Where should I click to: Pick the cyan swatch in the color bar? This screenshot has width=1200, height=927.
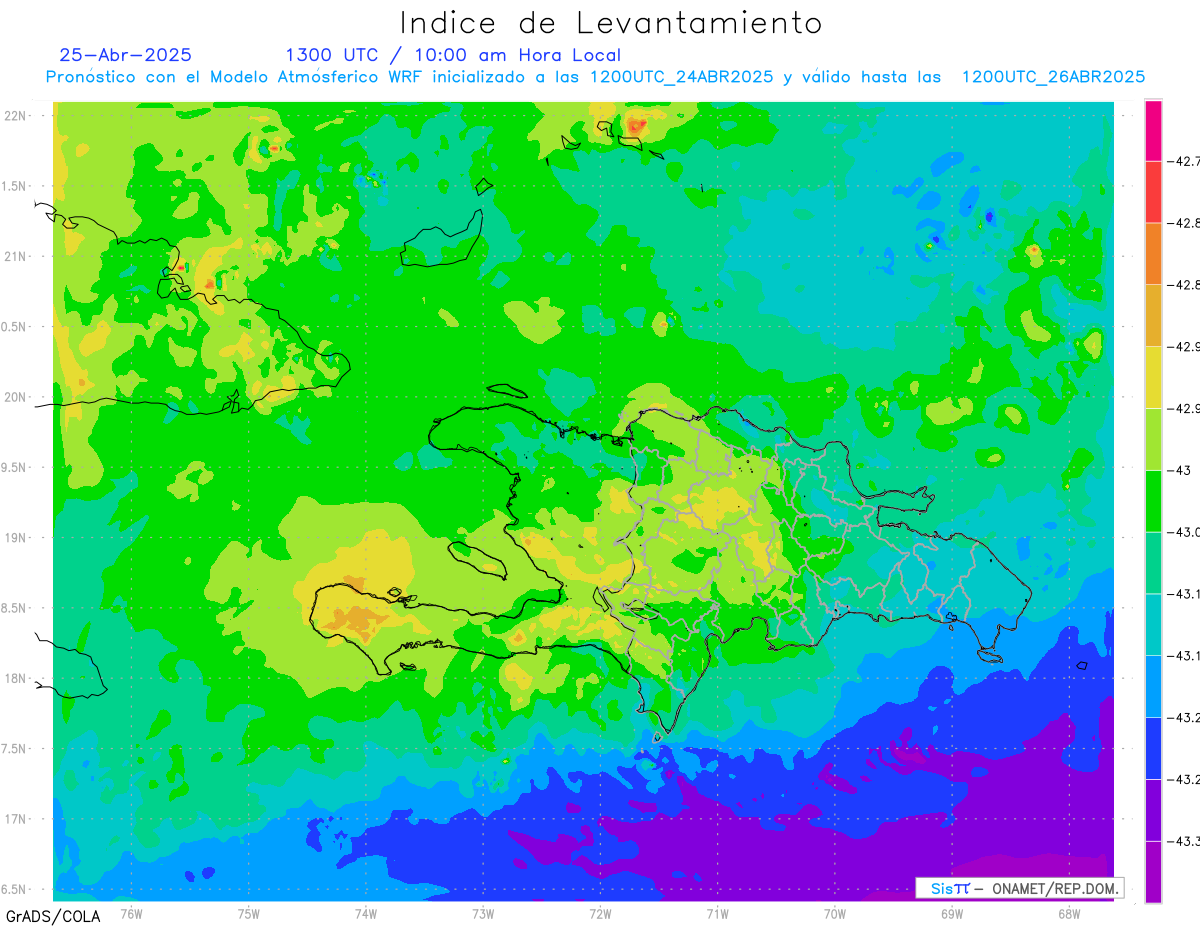(1153, 625)
